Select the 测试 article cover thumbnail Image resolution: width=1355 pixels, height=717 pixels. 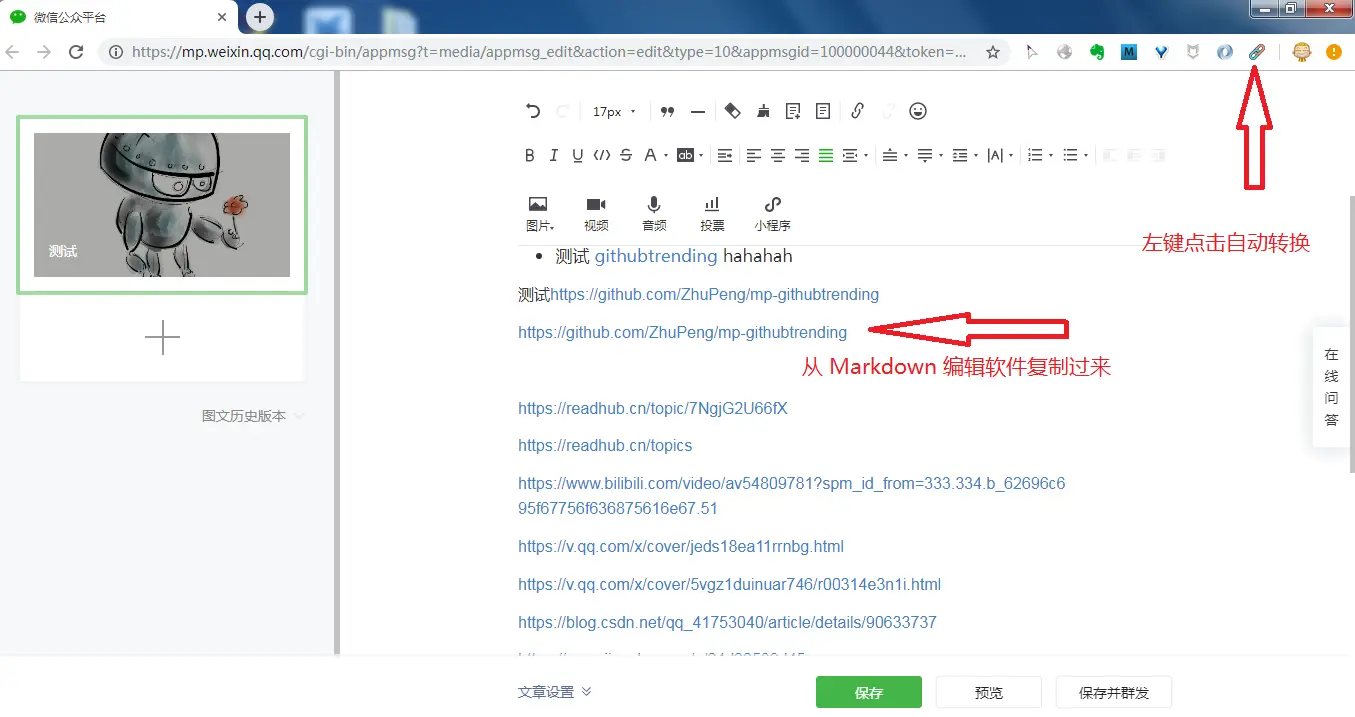point(162,205)
